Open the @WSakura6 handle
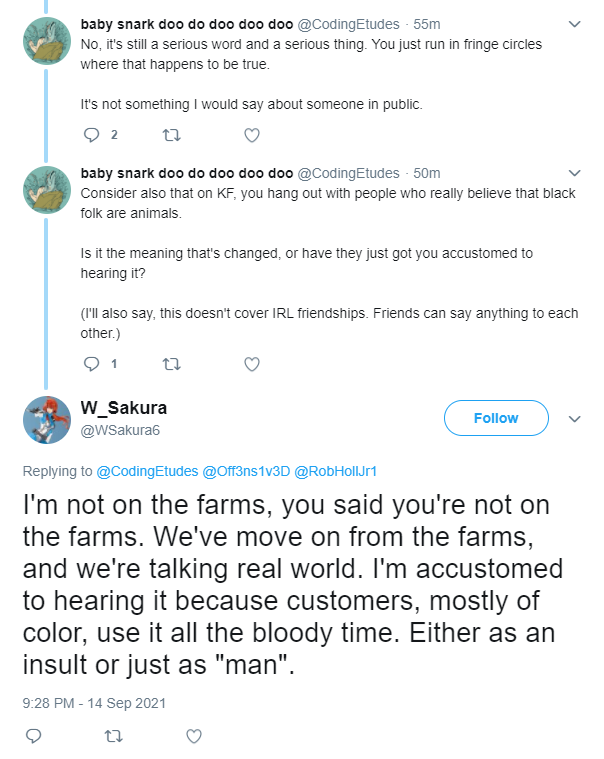Screen dimensions: 604x759 point(120,430)
